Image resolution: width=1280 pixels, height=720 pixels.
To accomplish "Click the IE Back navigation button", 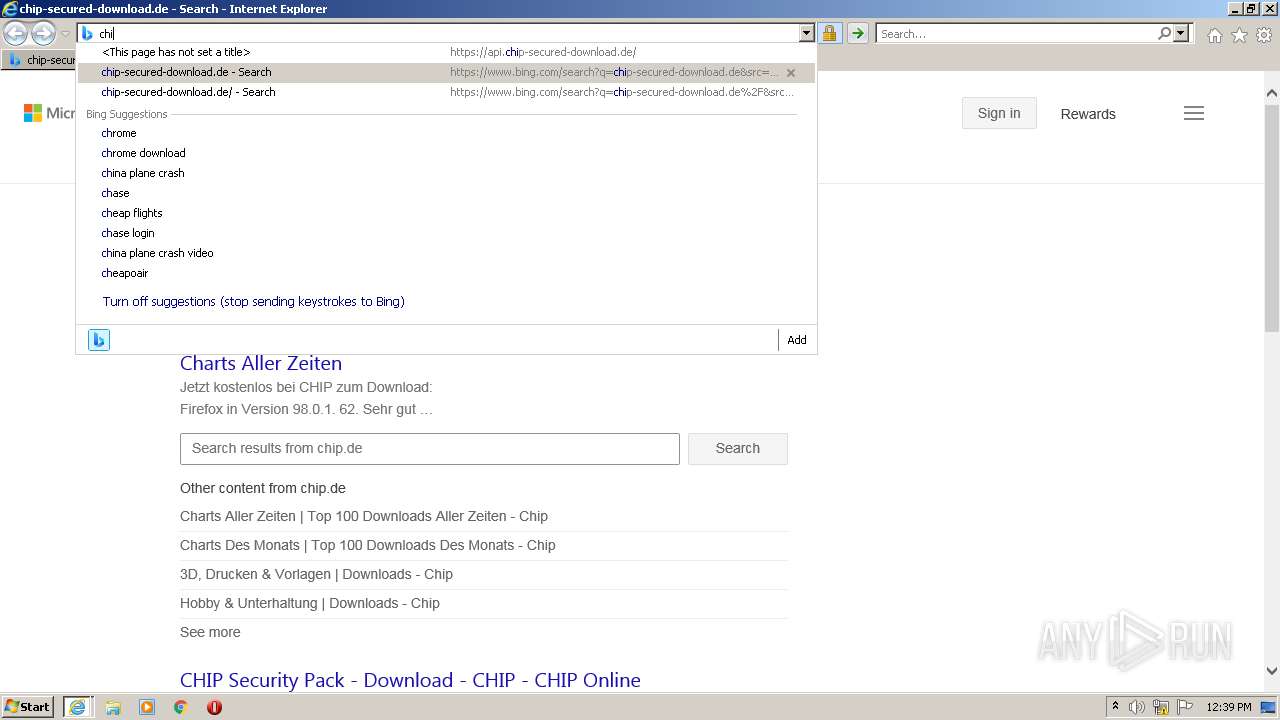I will (x=16, y=34).
